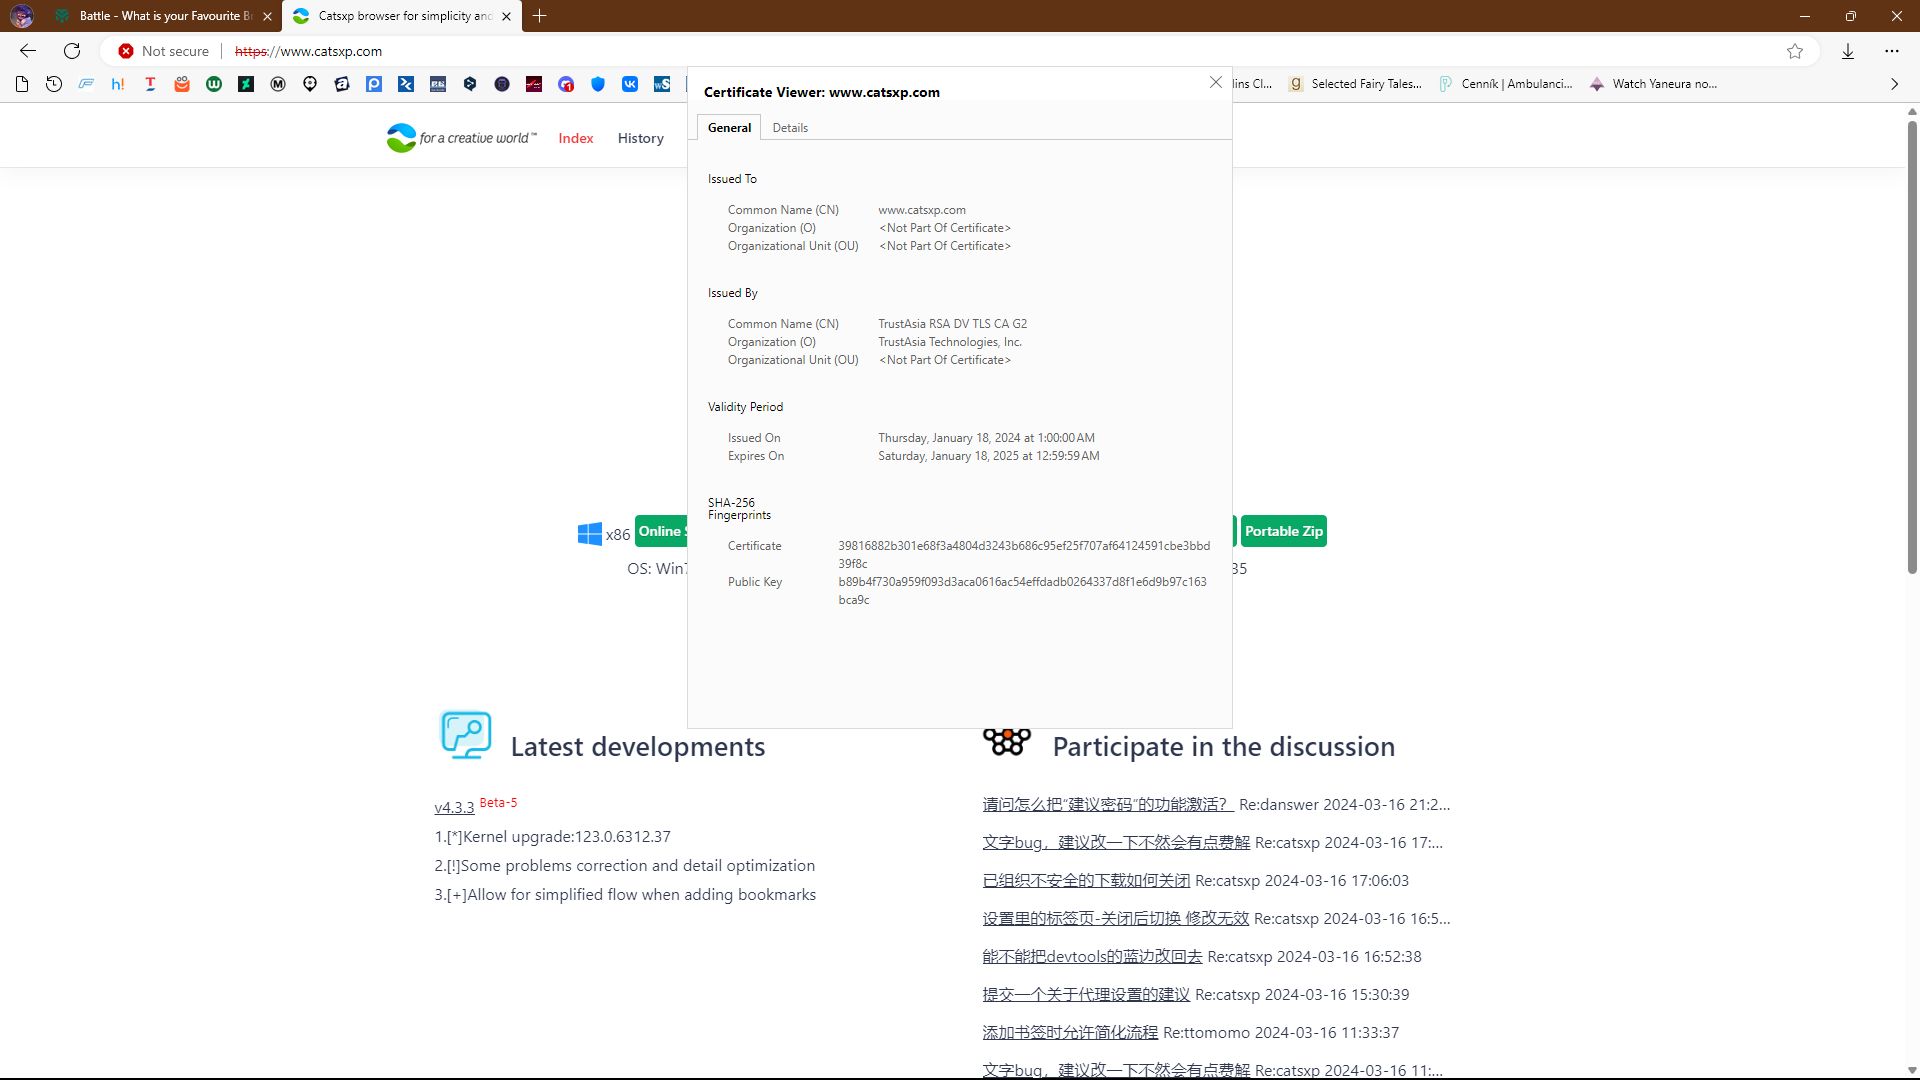Image resolution: width=1920 pixels, height=1080 pixels.
Task: Click the Not secure site indicator
Action: click(x=164, y=51)
